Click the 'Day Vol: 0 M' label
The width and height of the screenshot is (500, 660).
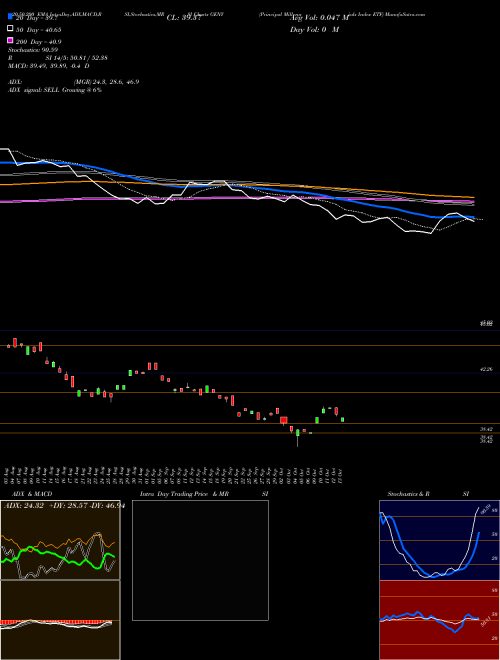(314, 29)
